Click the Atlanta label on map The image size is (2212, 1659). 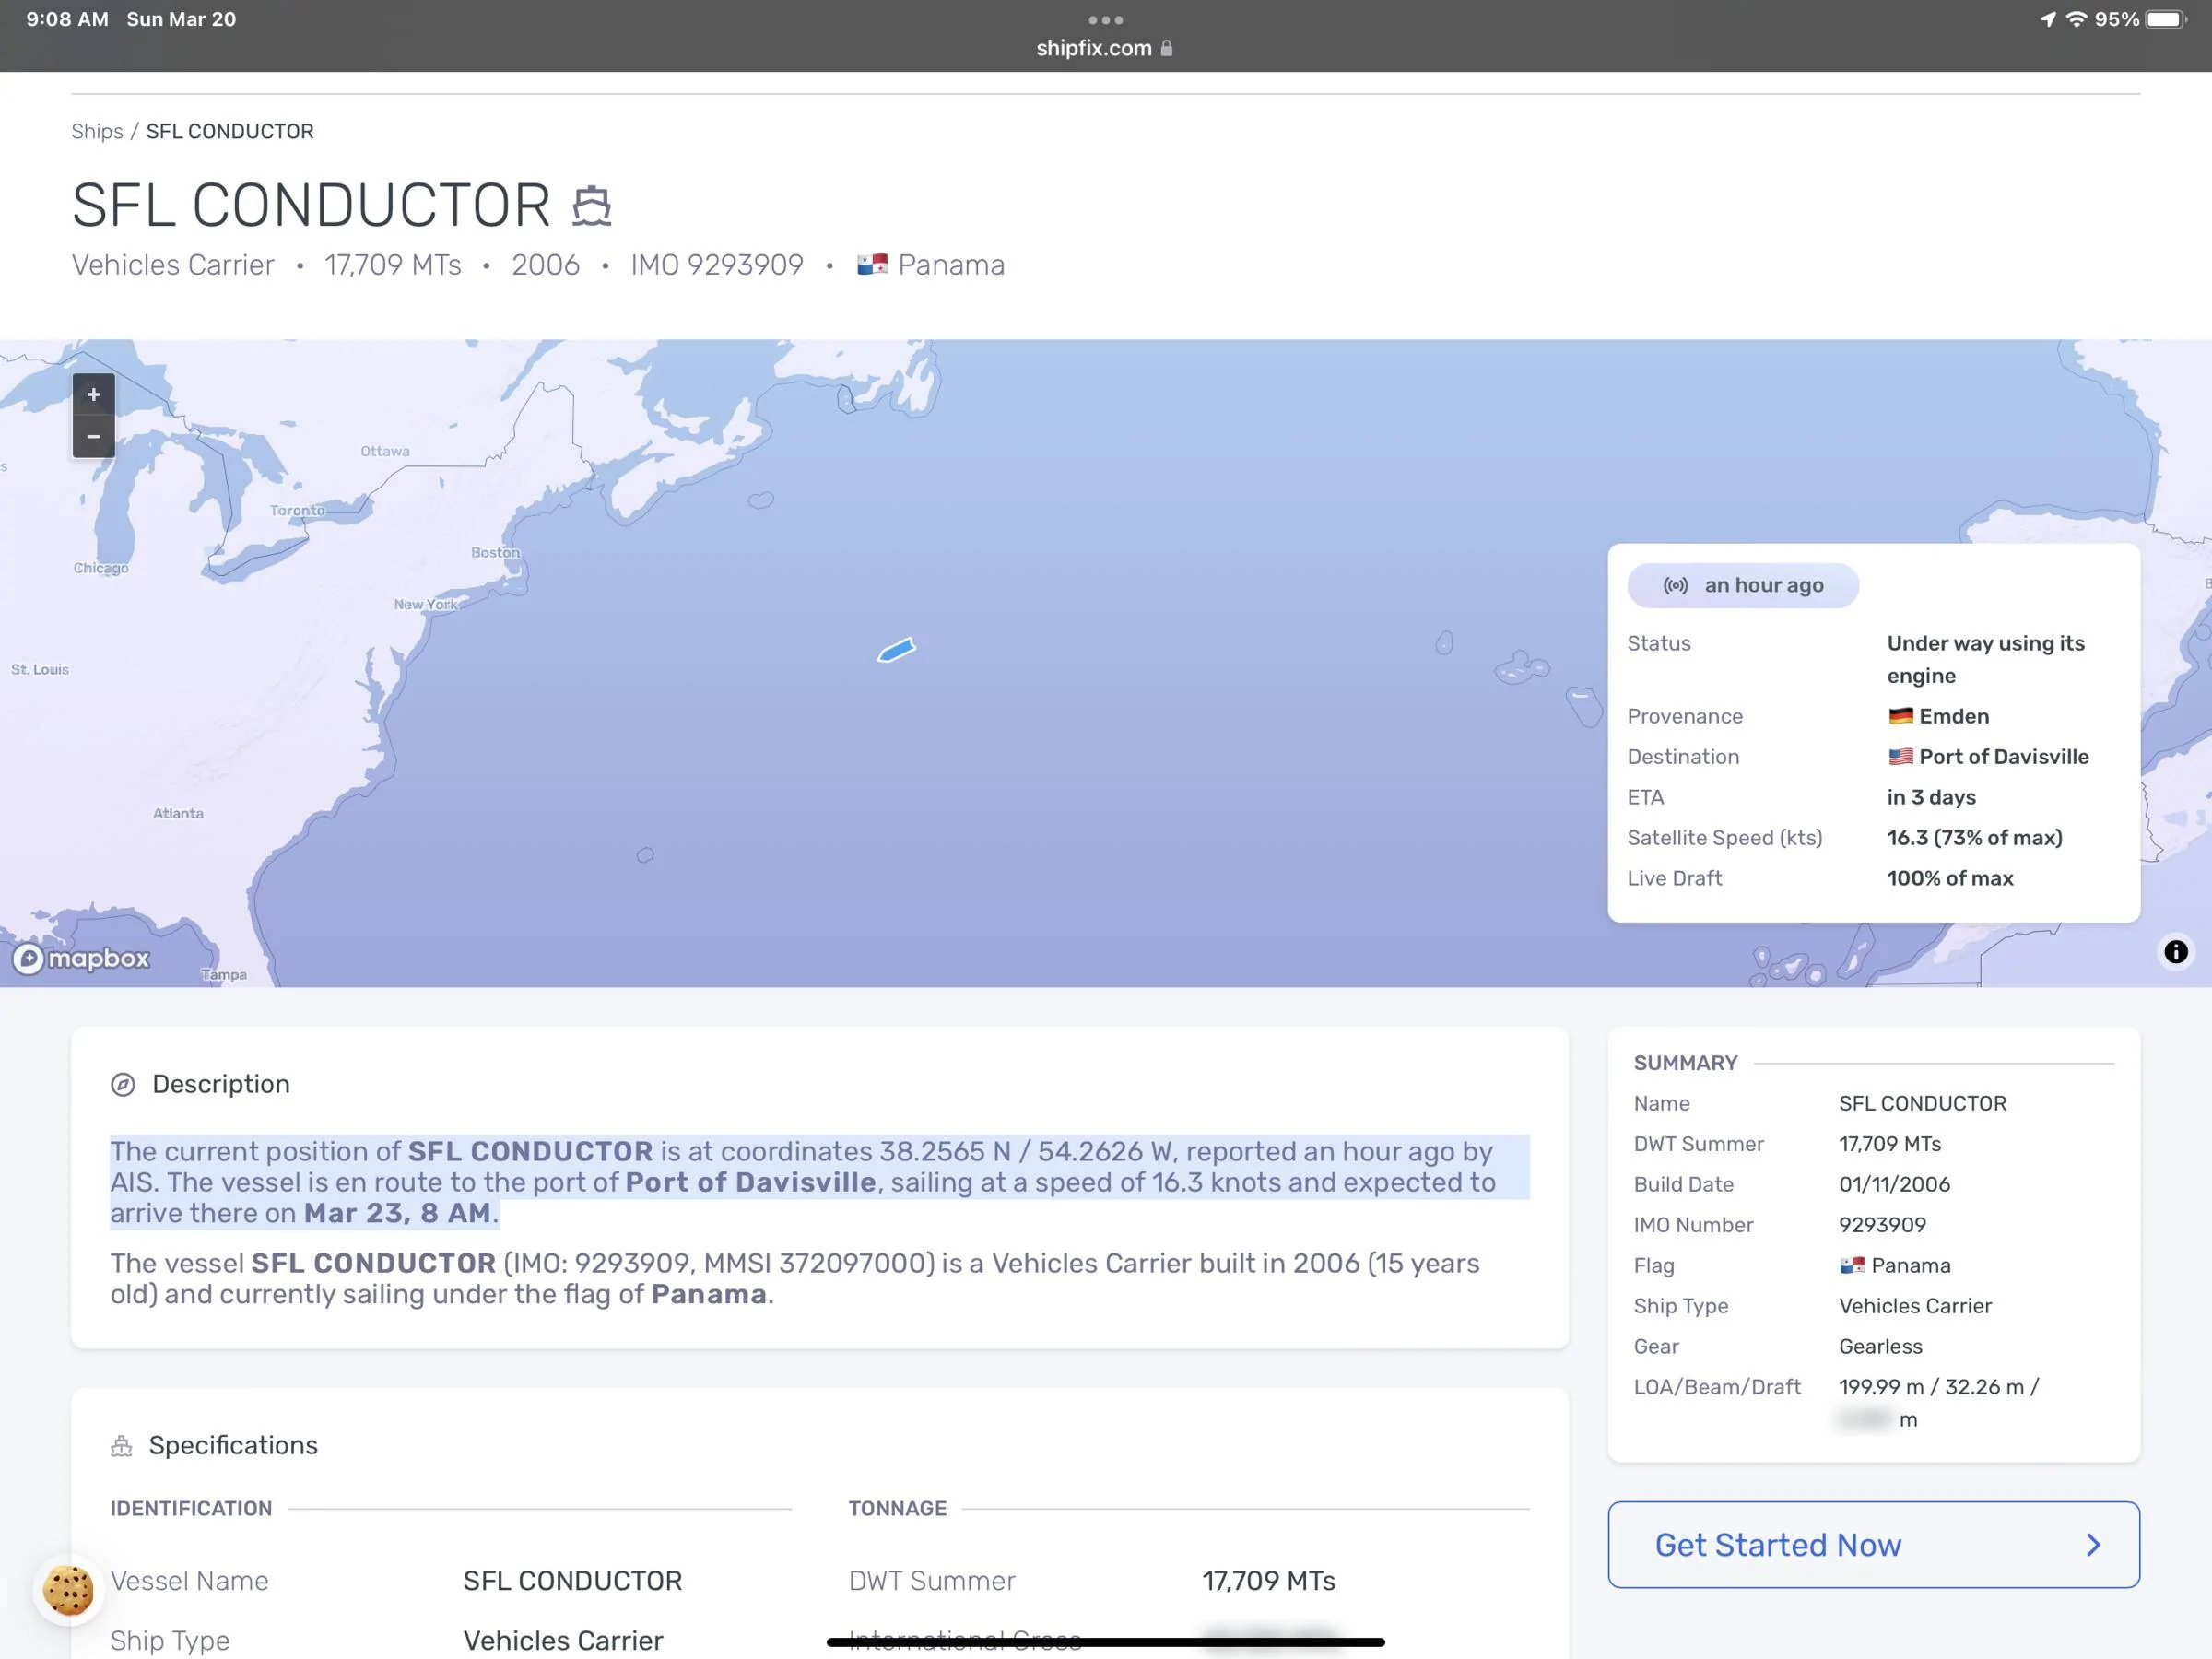coord(178,814)
